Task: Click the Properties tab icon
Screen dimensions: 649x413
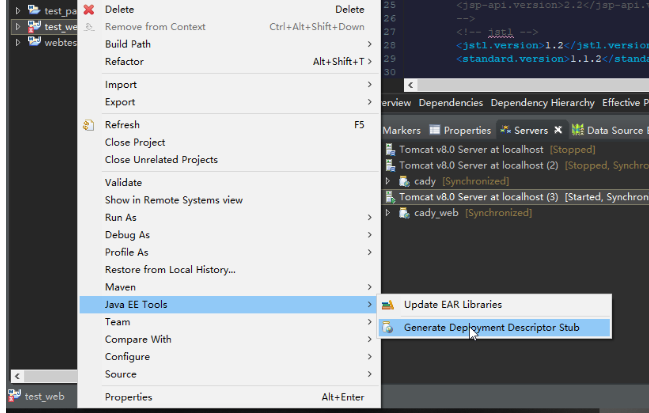Action: point(435,130)
